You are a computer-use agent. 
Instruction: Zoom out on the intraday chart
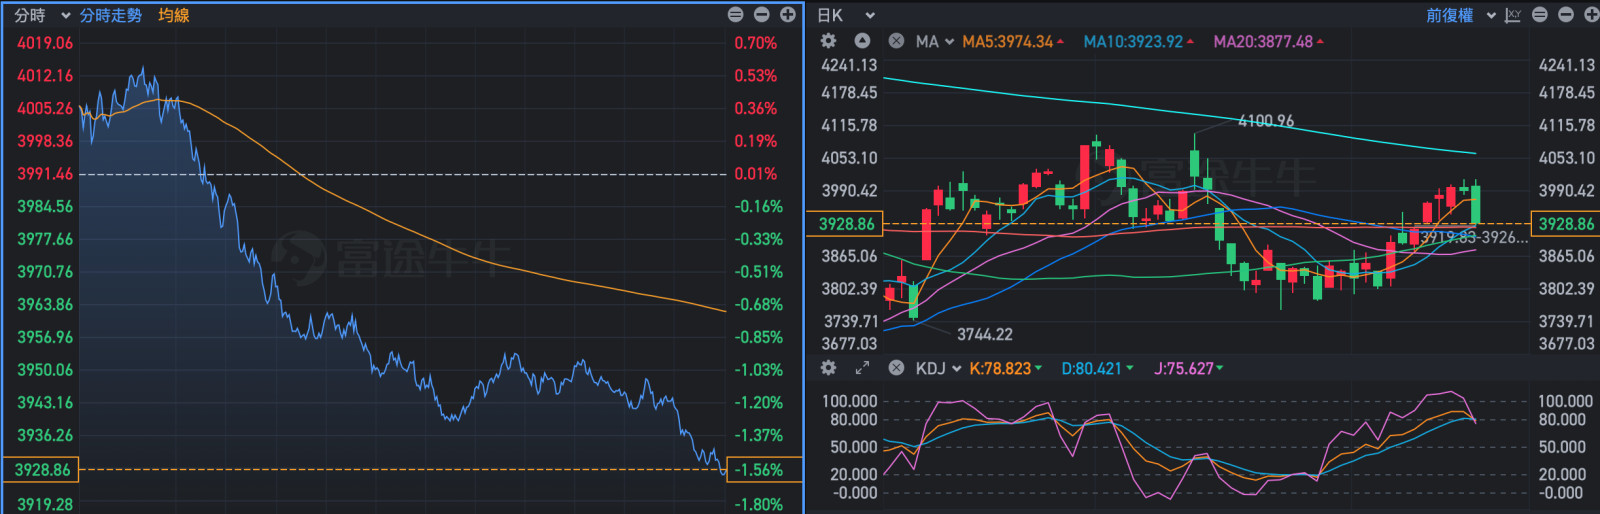[762, 15]
